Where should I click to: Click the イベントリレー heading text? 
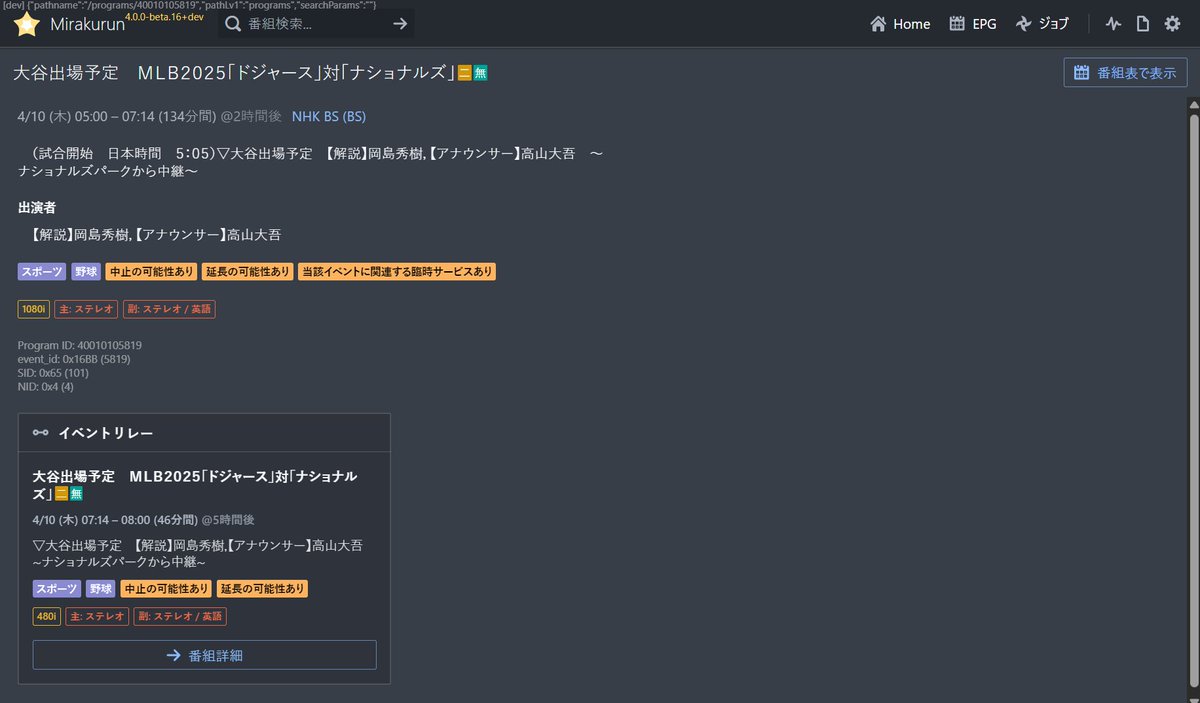pyautogui.click(x=106, y=433)
